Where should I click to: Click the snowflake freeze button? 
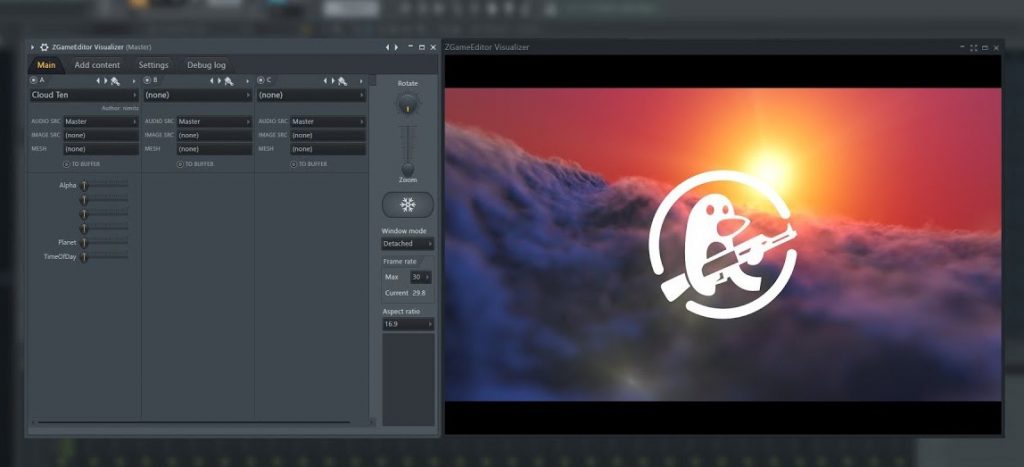click(x=408, y=205)
